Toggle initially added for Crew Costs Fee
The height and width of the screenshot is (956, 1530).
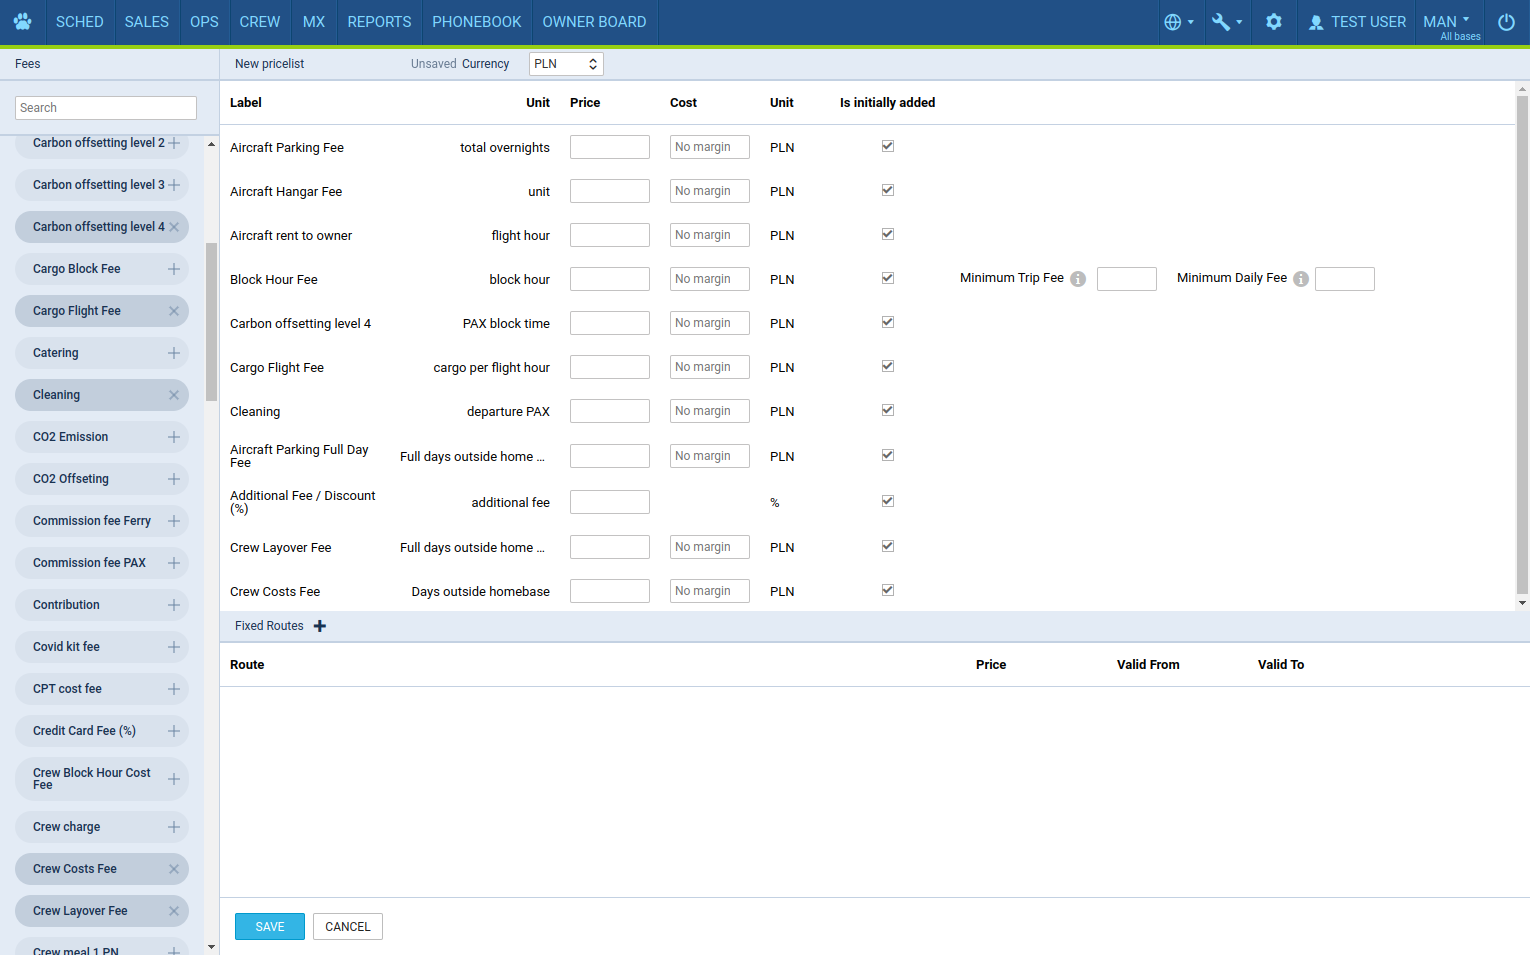pos(888,590)
